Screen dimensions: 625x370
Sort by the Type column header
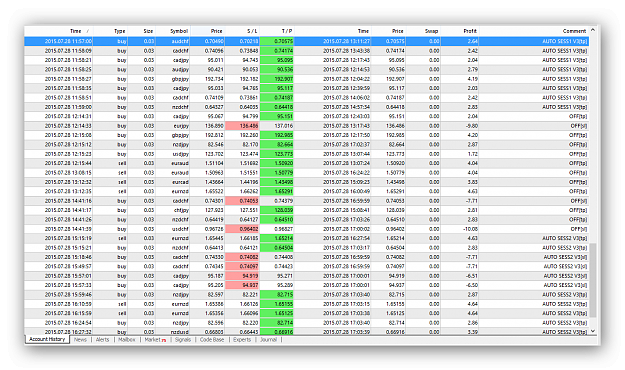[x=110, y=31]
